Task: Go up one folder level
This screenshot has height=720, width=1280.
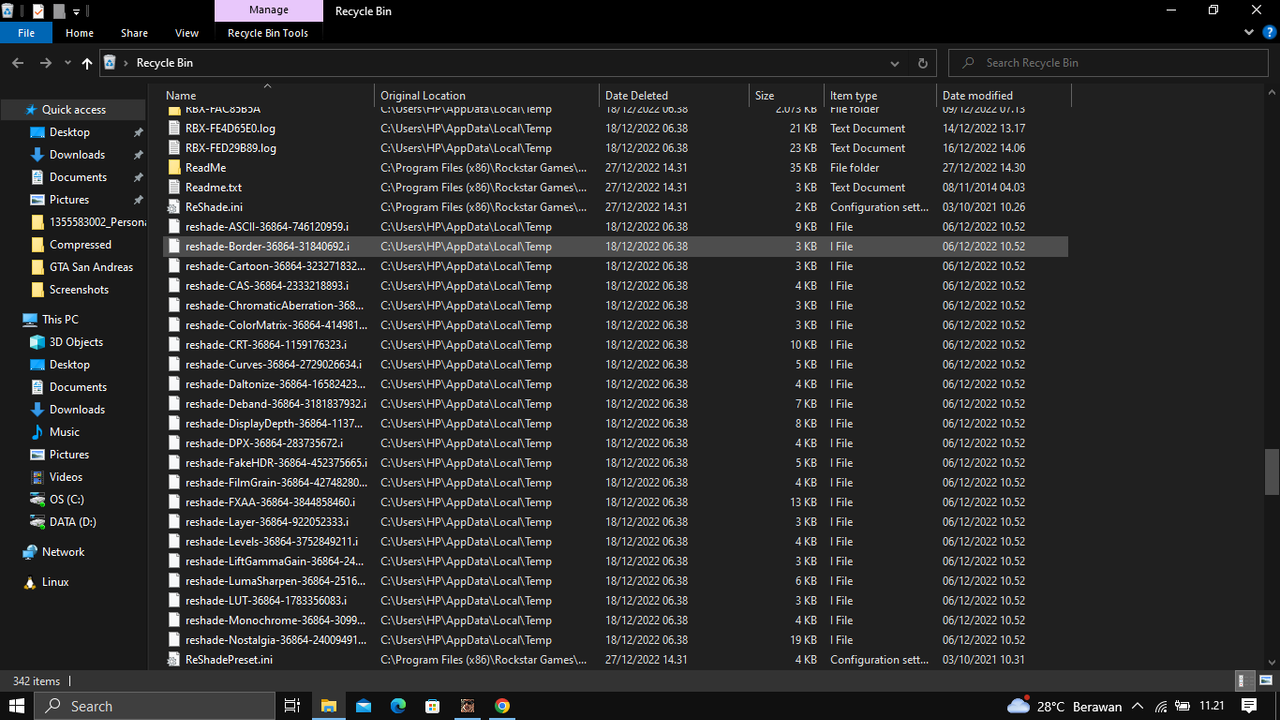Action: click(x=87, y=63)
